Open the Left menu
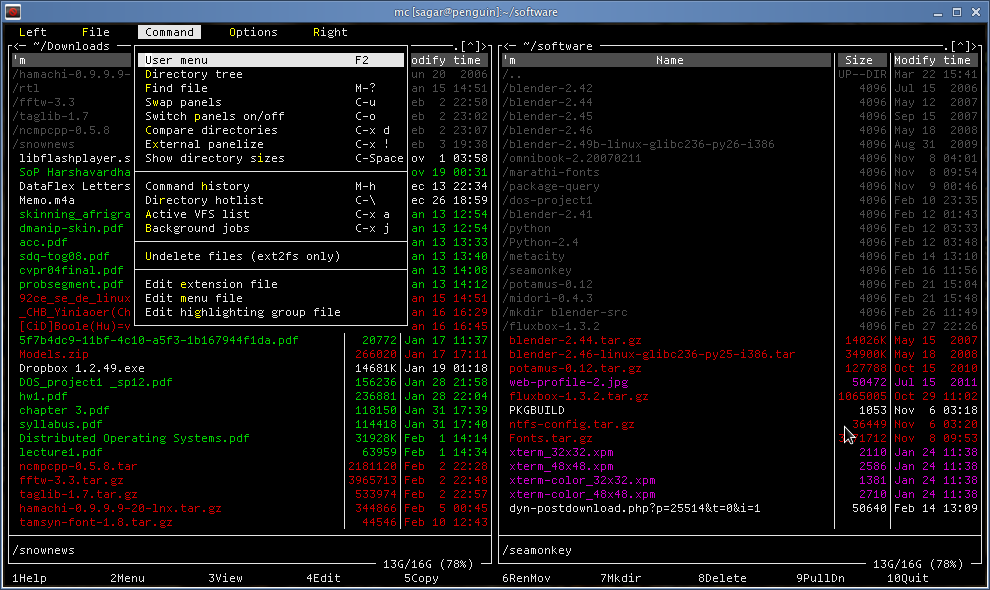Screen dimensions: 990x590 [x=32, y=32]
